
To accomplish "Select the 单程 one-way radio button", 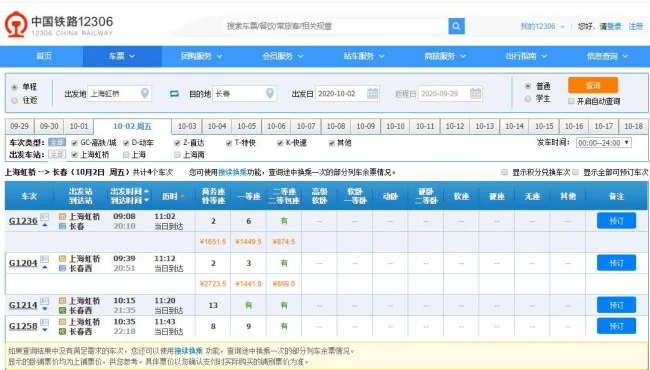I will (x=15, y=87).
